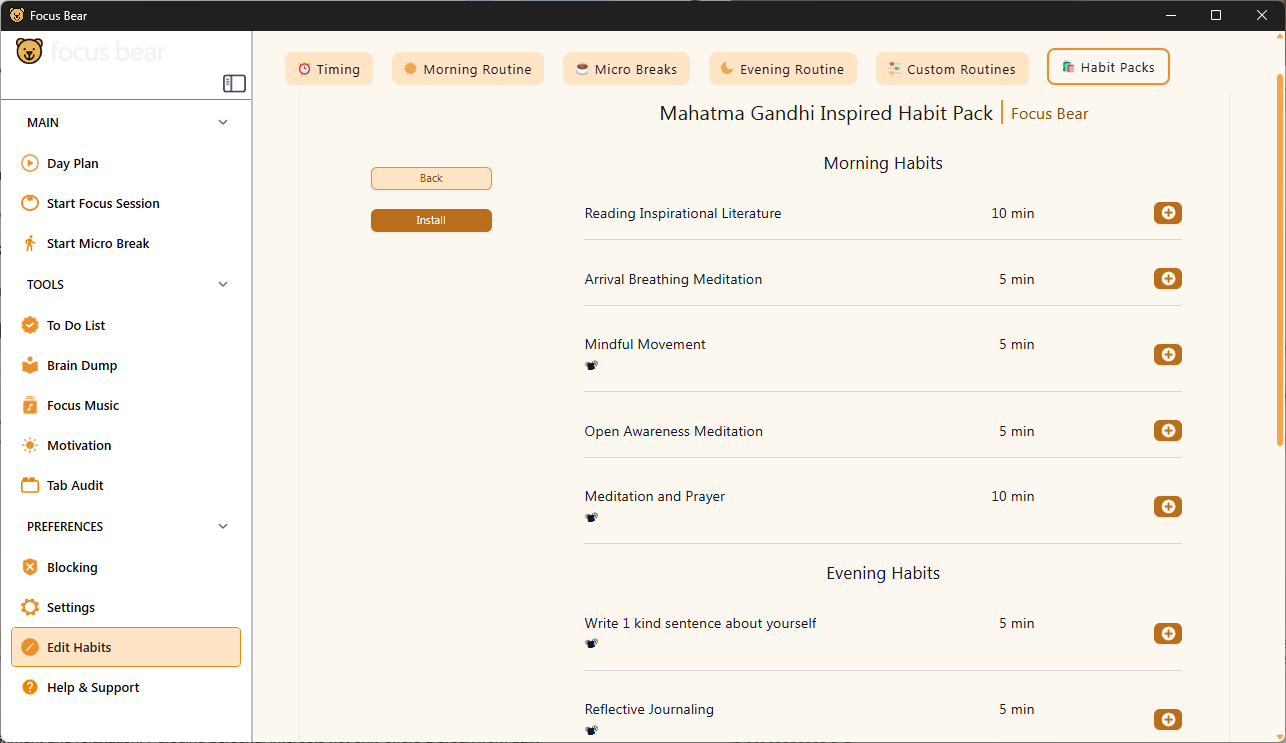This screenshot has width=1286, height=743.
Task: Select the Habit Packs tab
Action: 1108,67
